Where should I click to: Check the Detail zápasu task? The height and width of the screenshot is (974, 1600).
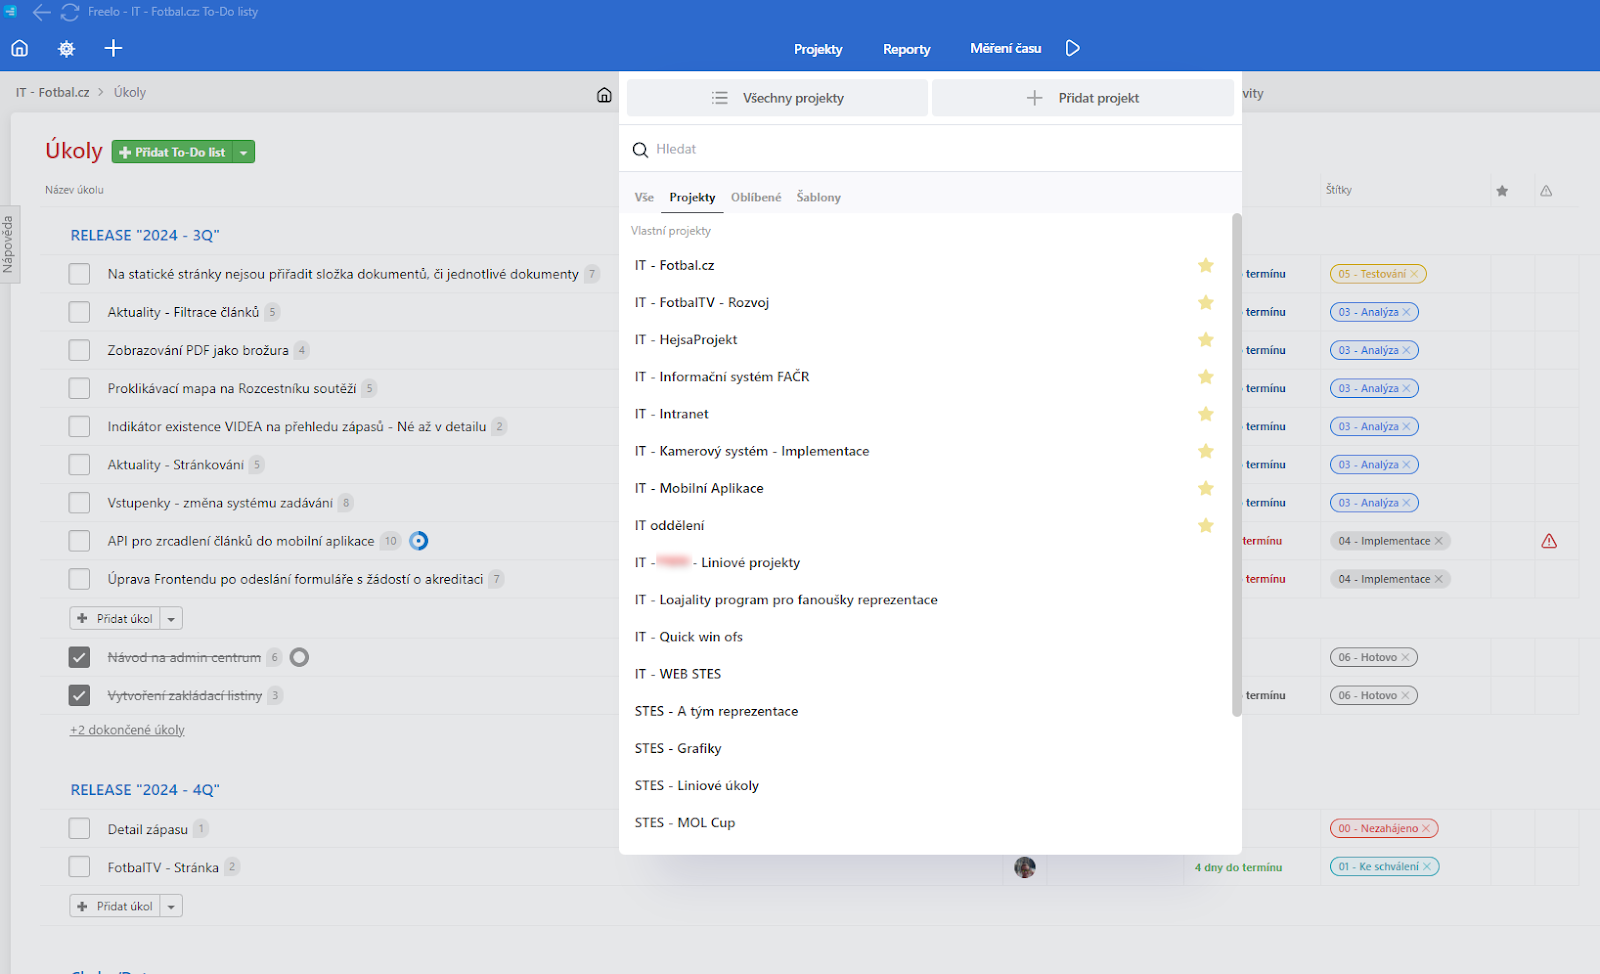click(x=79, y=829)
